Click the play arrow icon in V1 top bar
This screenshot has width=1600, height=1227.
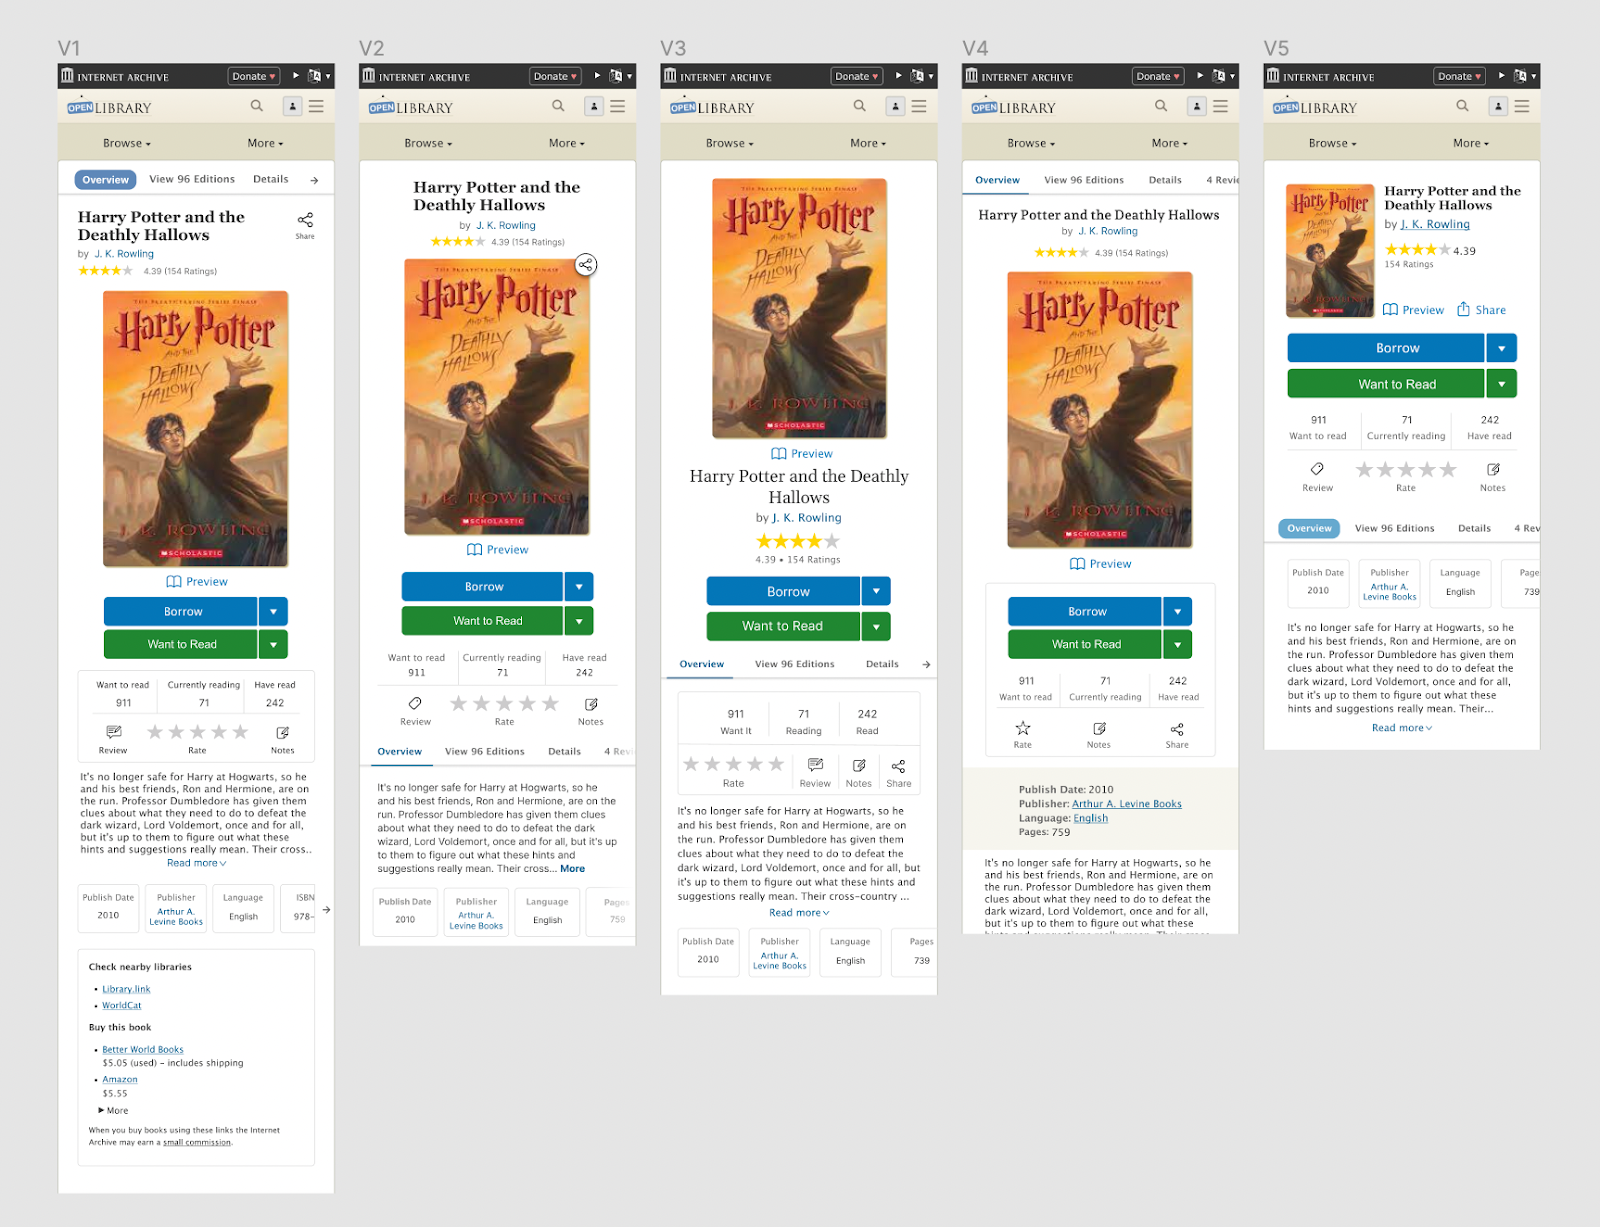click(x=296, y=76)
